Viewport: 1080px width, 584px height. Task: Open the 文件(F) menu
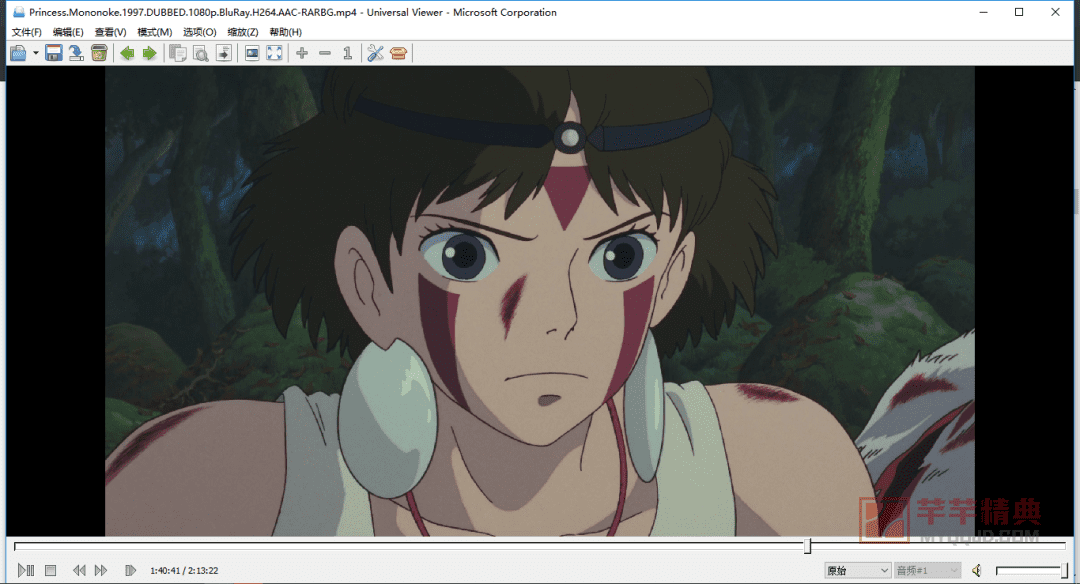pos(26,32)
